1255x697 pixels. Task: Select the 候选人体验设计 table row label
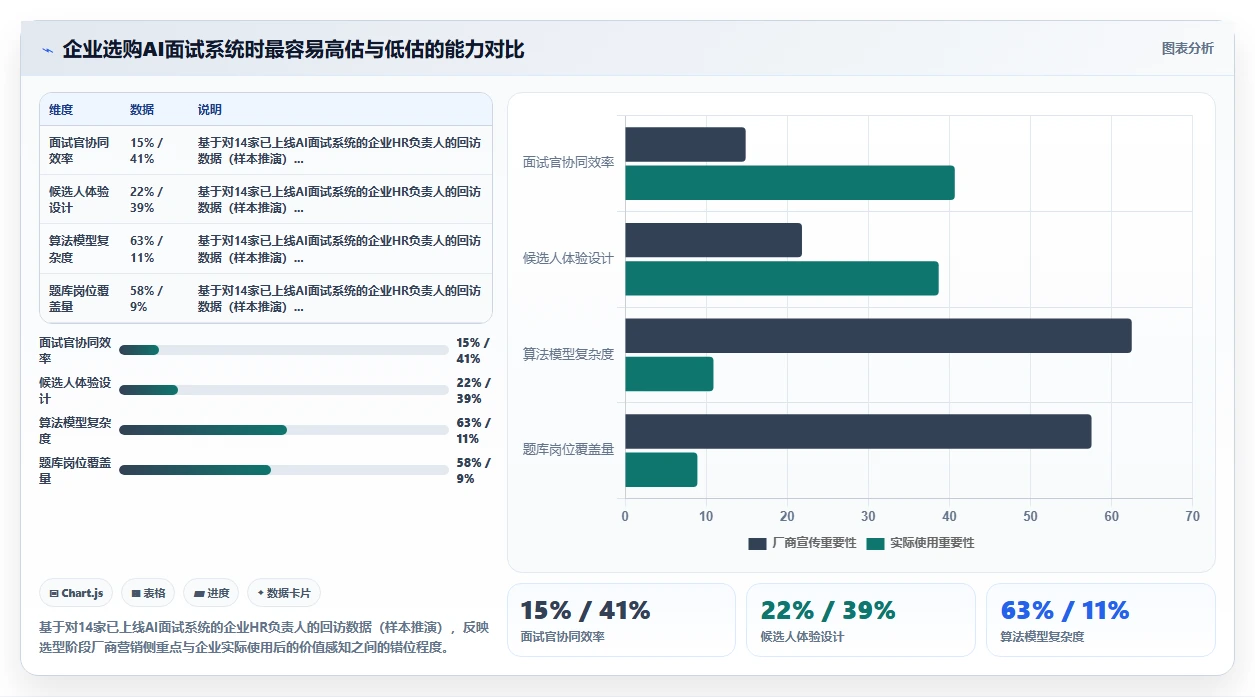79,200
